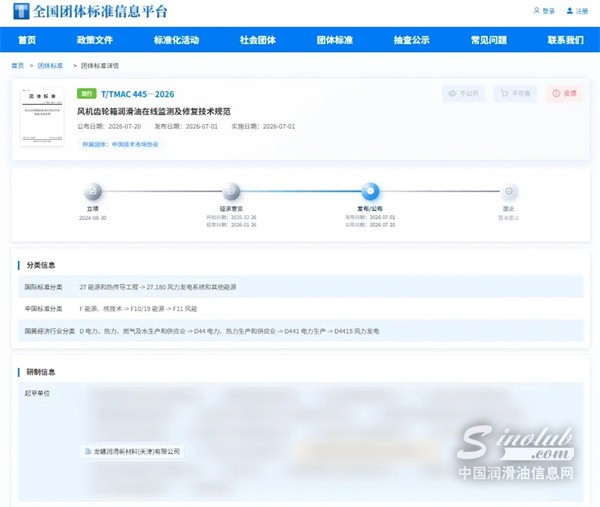Viewport: 600px width, 507px height.
Task: Open the standard document cover thumbnail
Action: tap(42, 117)
